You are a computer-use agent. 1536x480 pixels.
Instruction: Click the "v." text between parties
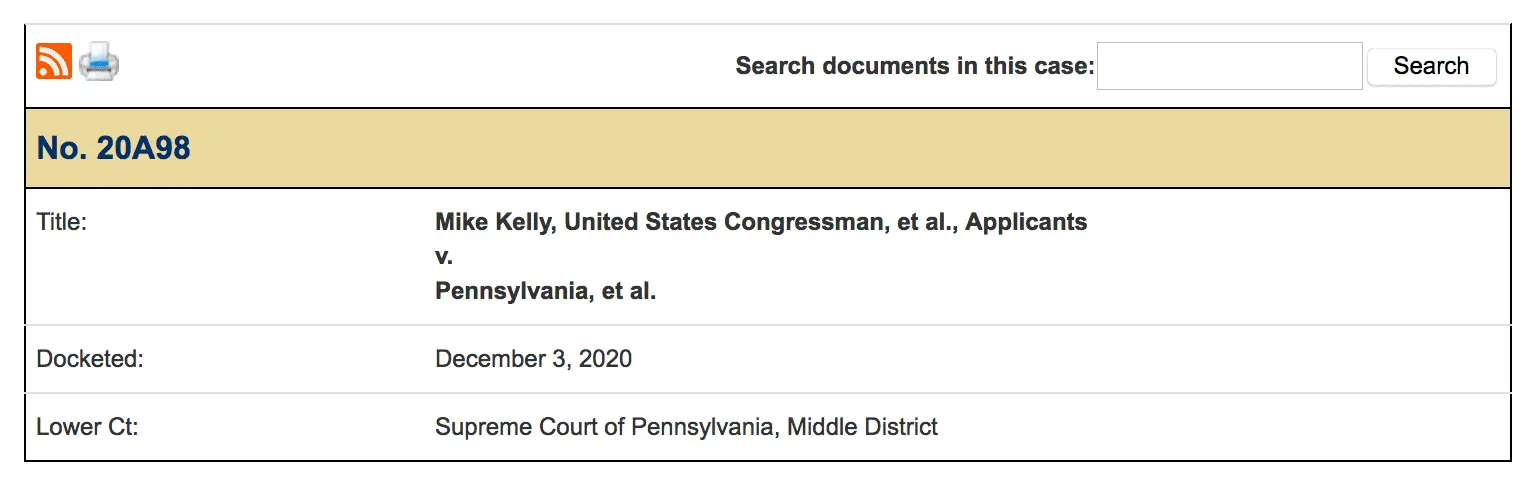(444, 257)
